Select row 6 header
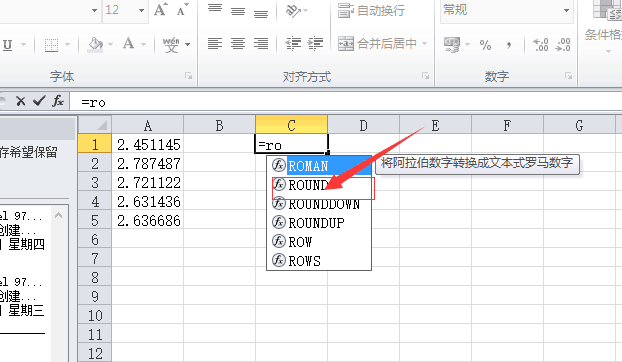Viewport: 622px width, 362px height. tap(95, 240)
